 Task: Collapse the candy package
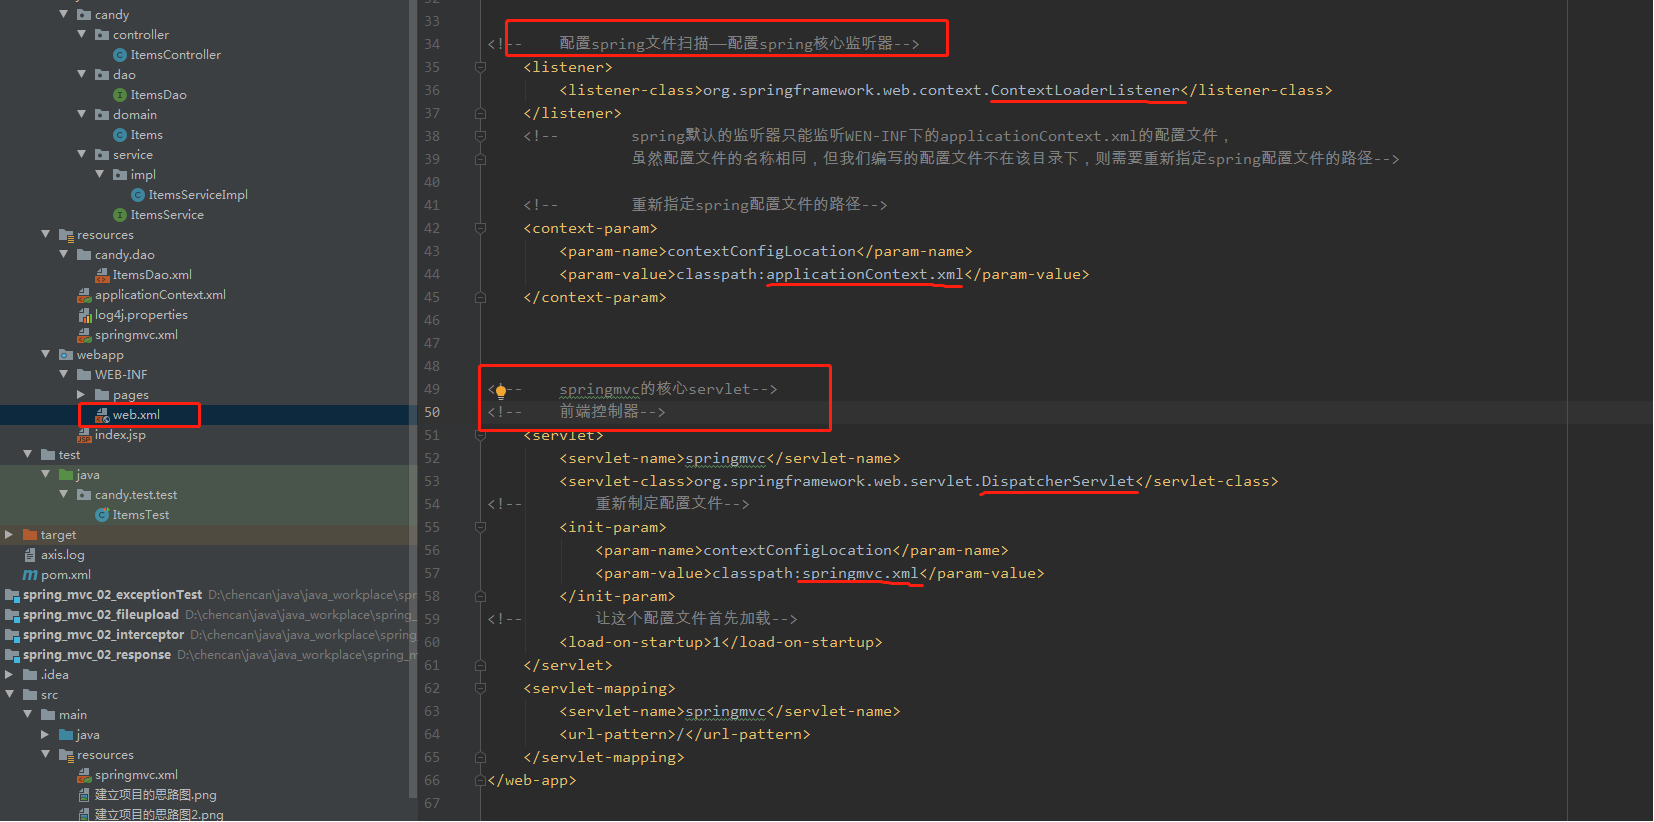point(64,14)
